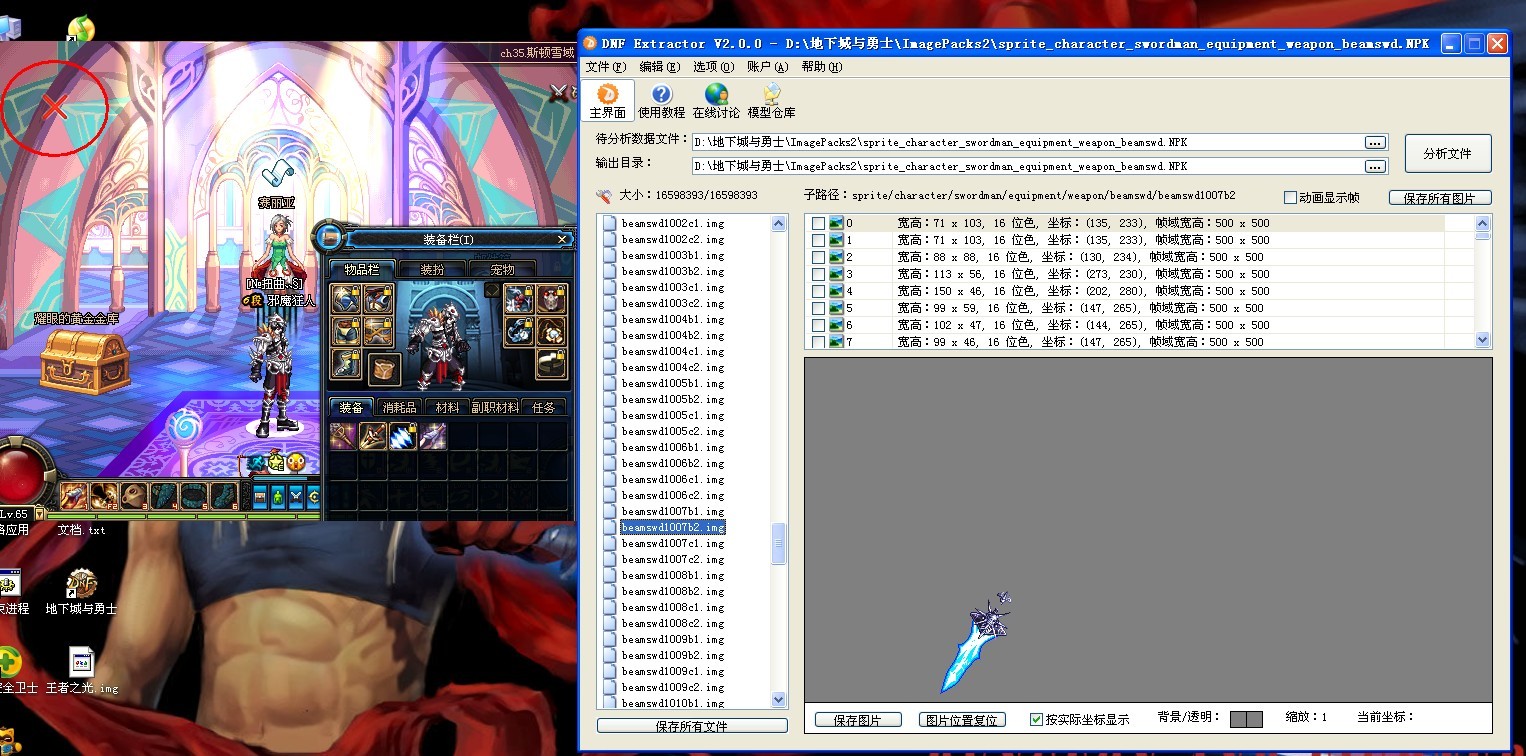This screenshot has width=1526, height=756.
Task: Enable the 动画显示帧 animation display checkbox
Action: point(1291,198)
